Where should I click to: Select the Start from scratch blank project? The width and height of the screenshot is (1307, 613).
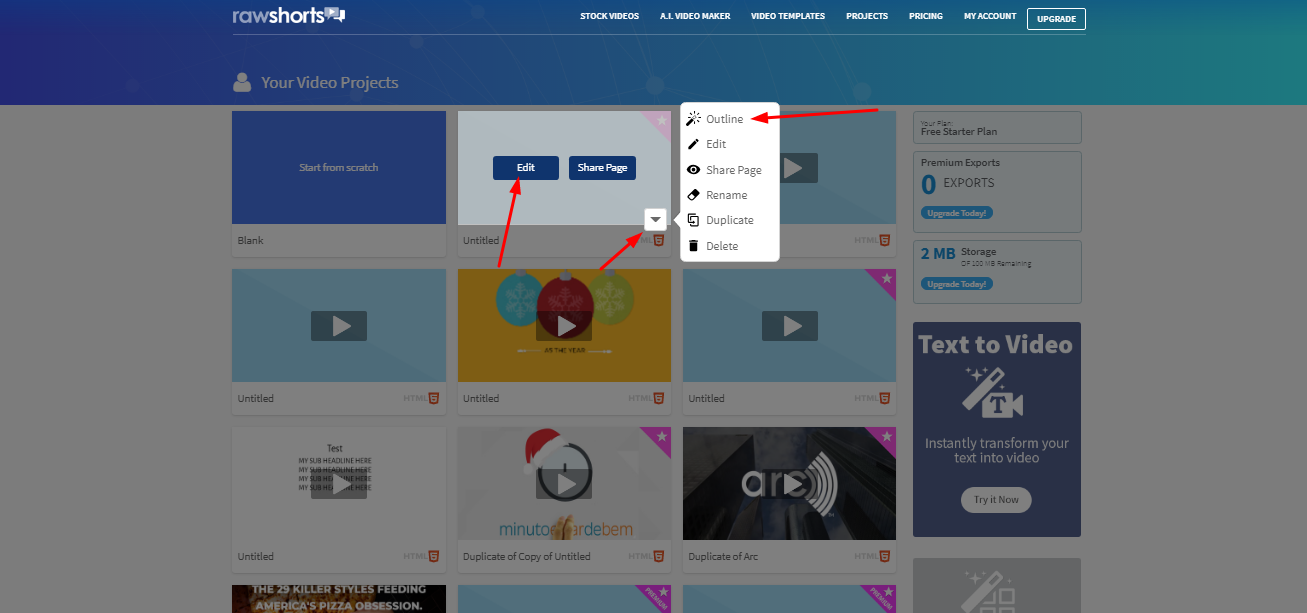[339, 167]
